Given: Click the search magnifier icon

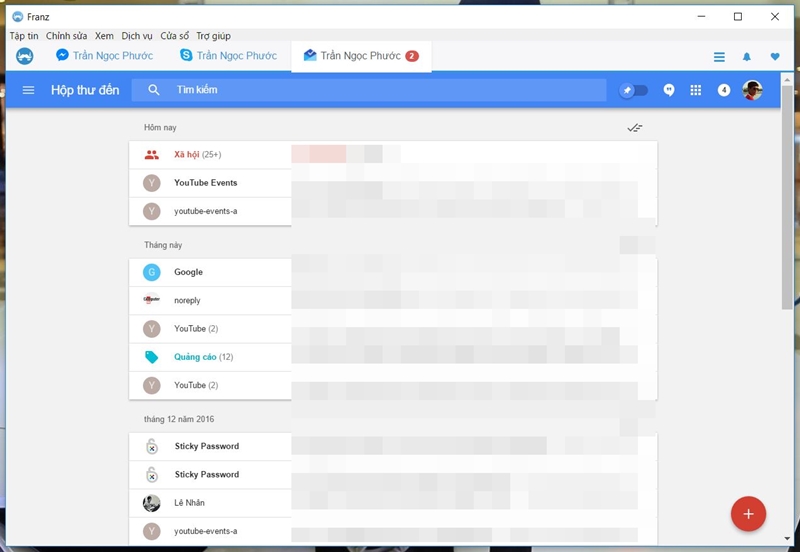Looking at the screenshot, I should 154,90.
